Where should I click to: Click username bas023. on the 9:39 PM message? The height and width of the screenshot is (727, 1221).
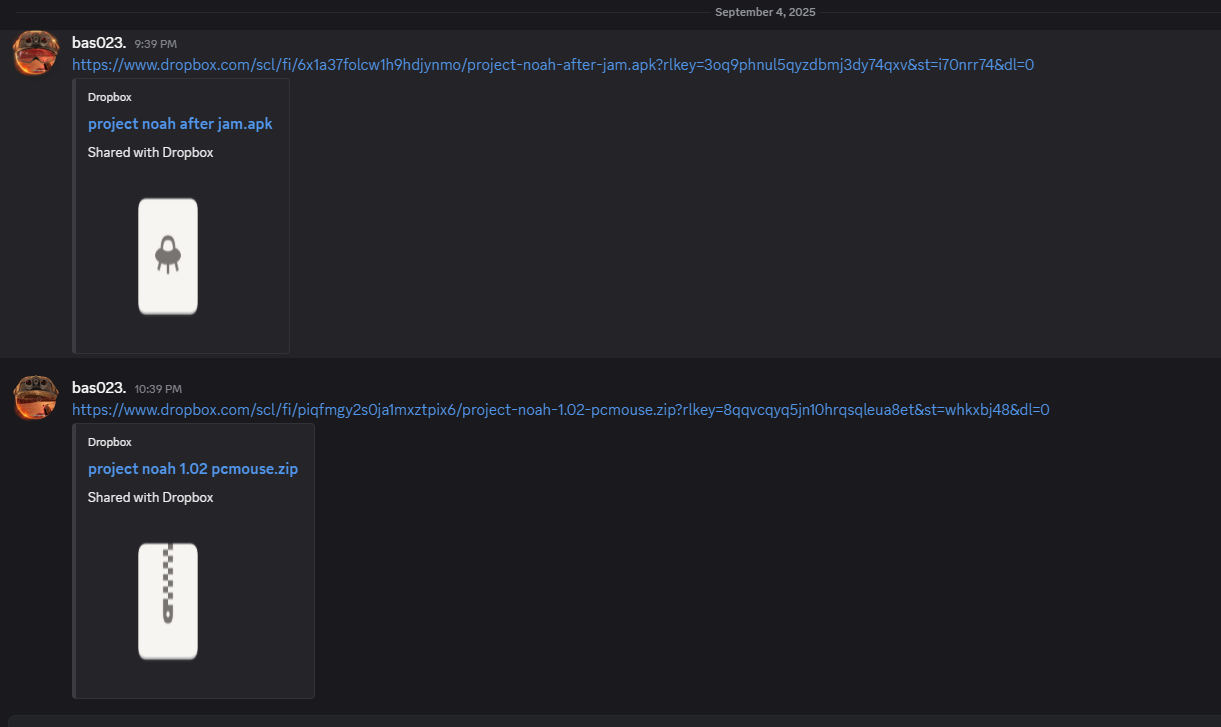[x=99, y=43]
